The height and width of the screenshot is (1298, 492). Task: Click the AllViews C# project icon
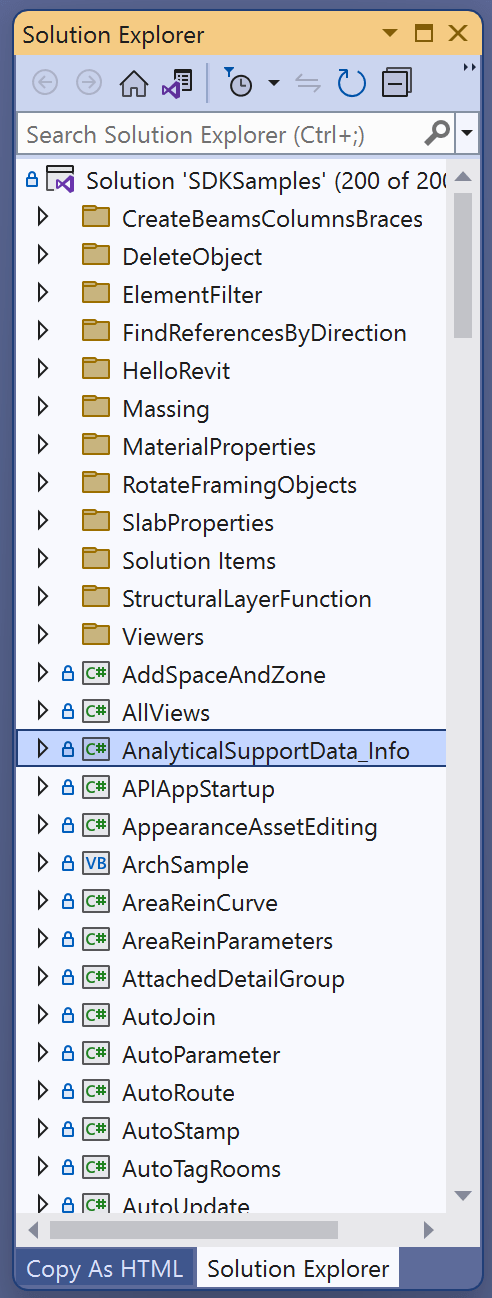point(96,712)
